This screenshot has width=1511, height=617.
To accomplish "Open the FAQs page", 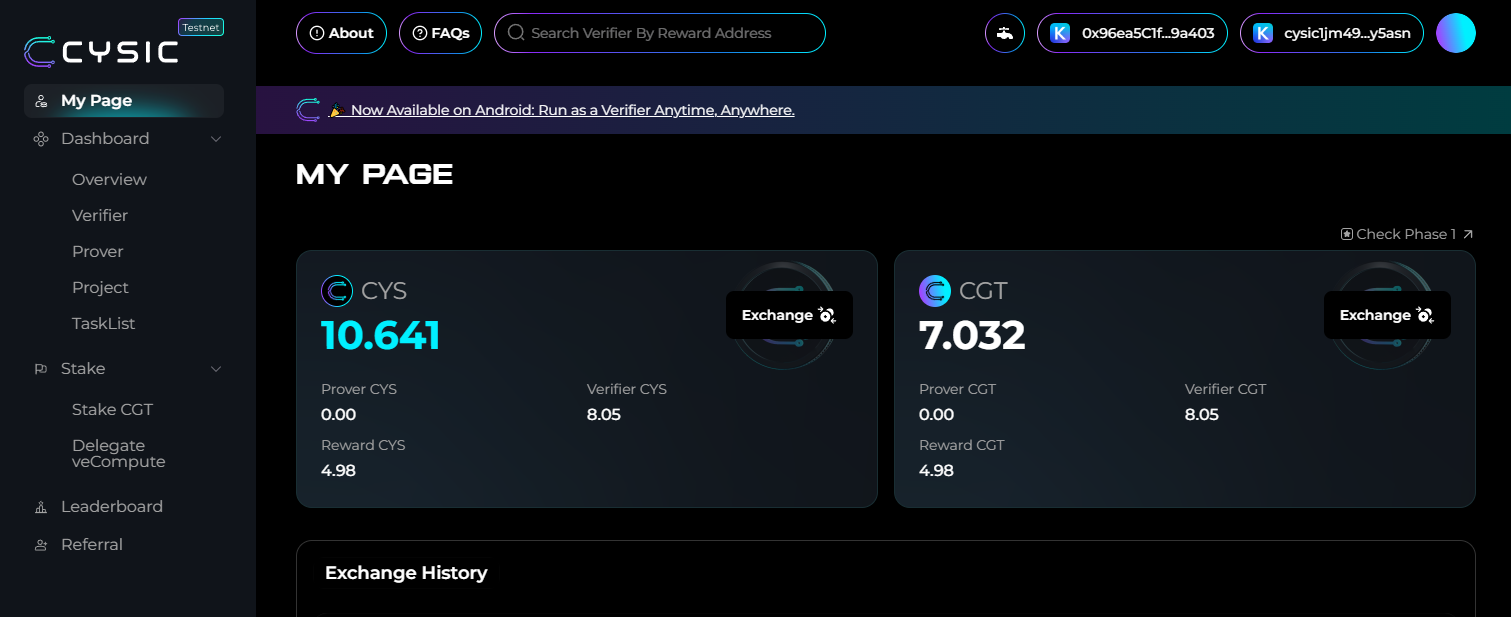I will pyautogui.click(x=440, y=32).
